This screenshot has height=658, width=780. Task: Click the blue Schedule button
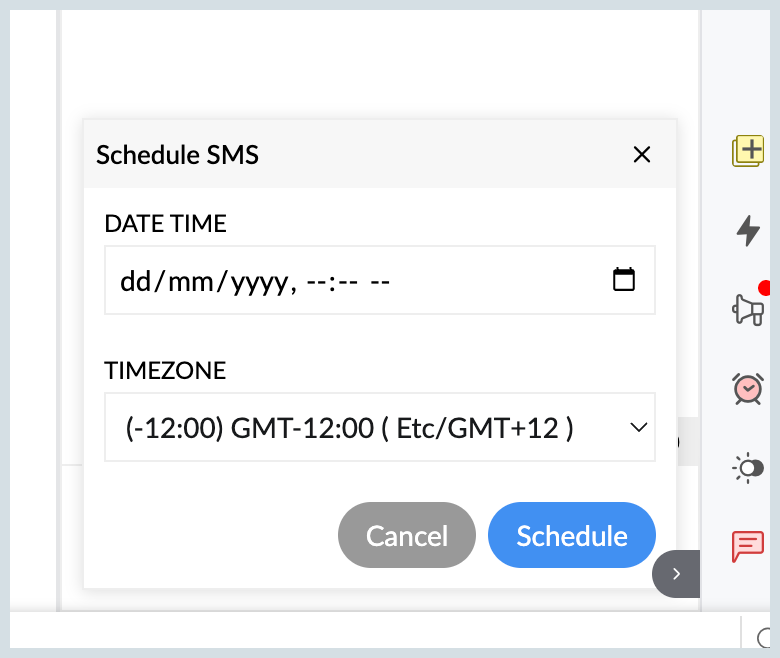[572, 535]
